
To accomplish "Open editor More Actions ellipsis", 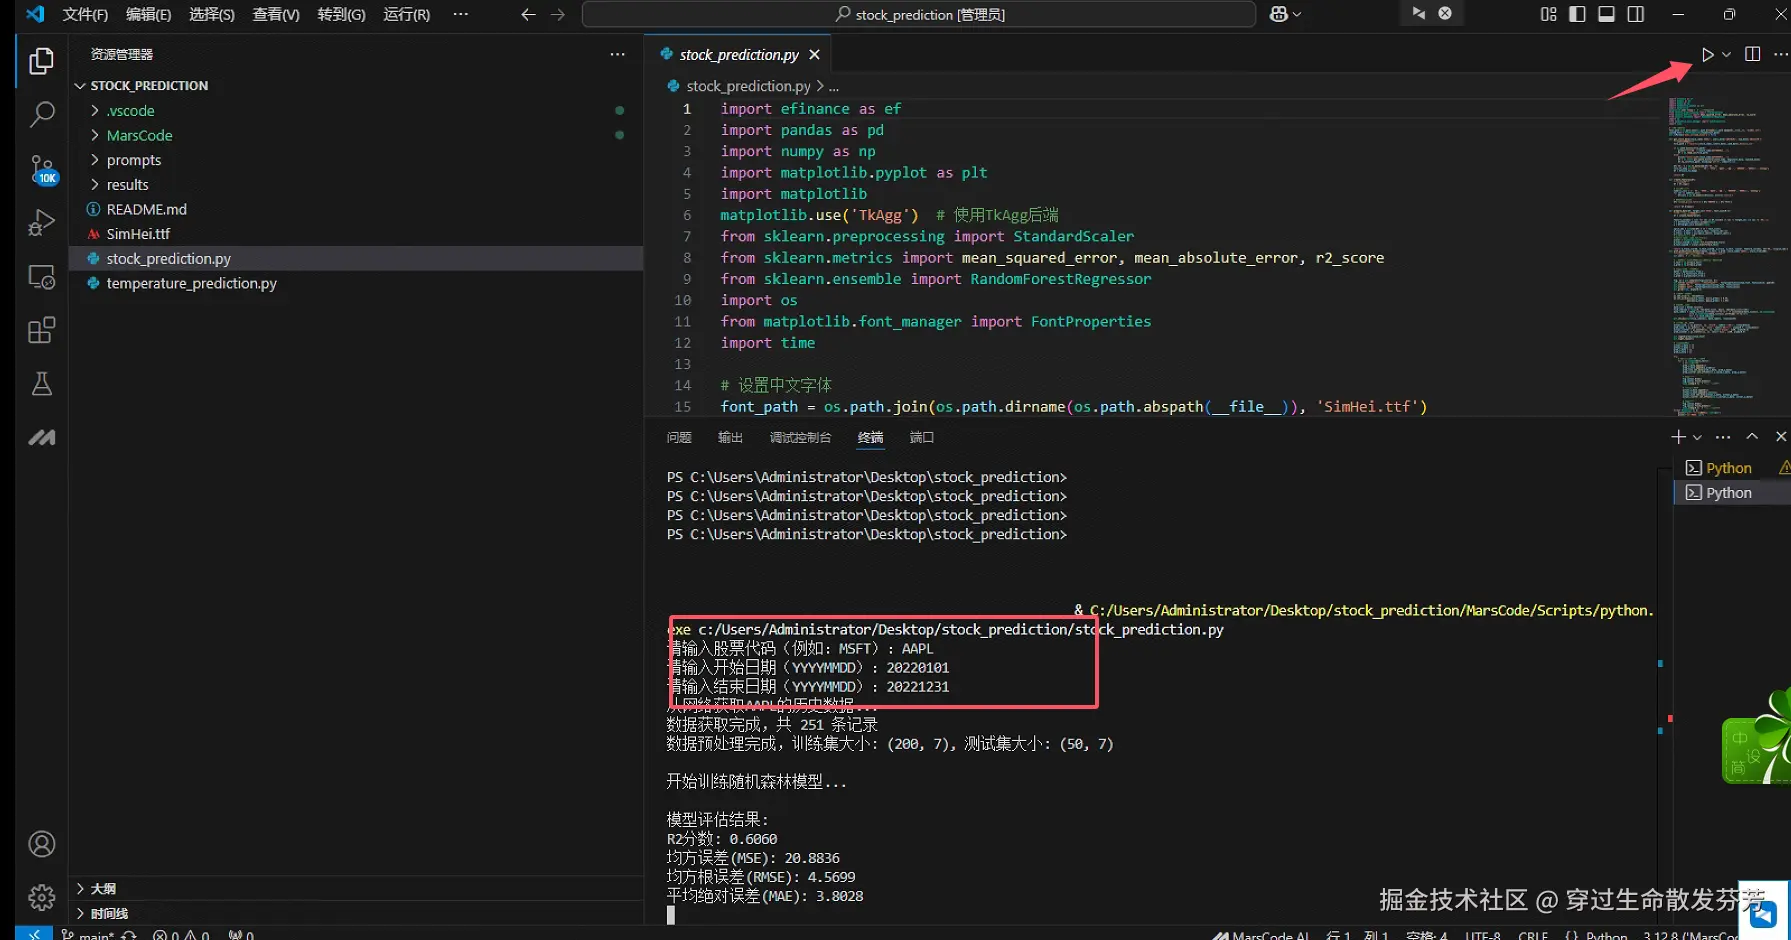I will pyautogui.click(x=1780, y=54).
